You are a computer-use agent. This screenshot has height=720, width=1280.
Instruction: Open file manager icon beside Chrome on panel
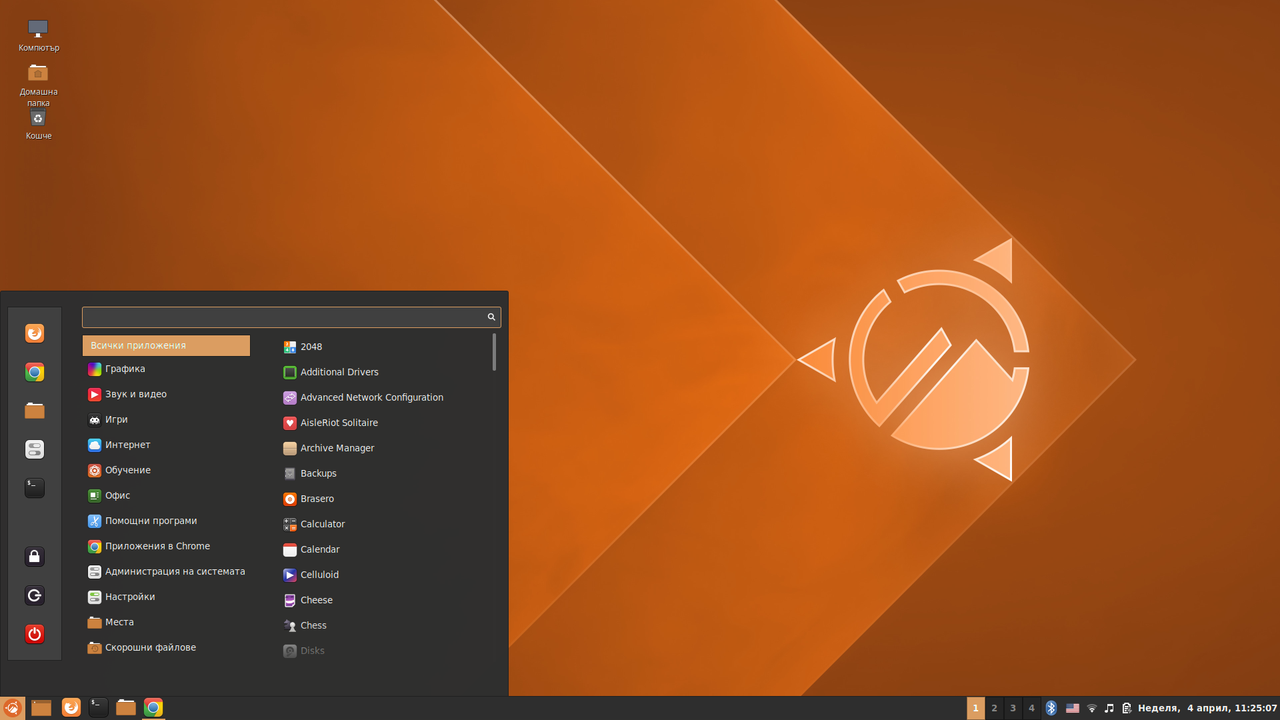[125, 708]
